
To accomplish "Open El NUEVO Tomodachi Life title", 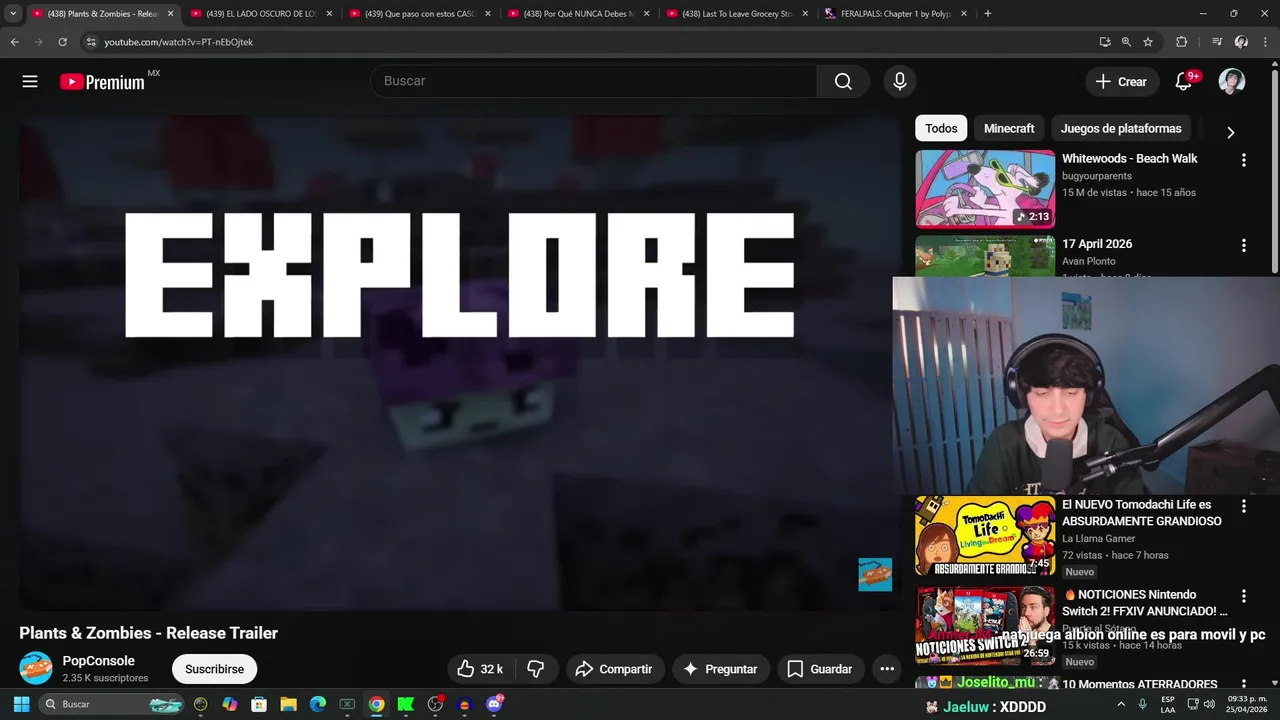I will (x=1141, y=513).
